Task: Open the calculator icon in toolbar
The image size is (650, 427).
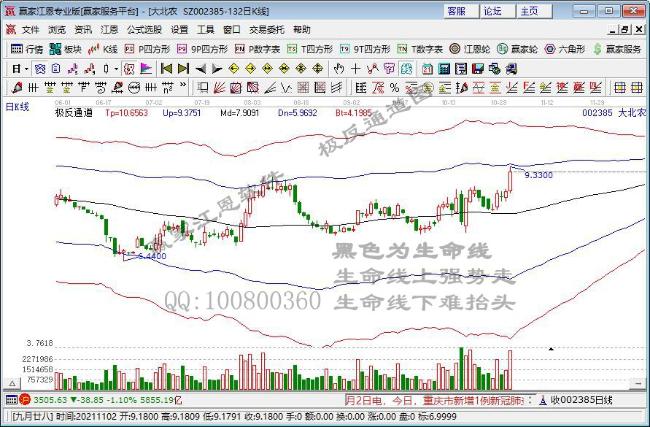Action: (x=444, y=69)
